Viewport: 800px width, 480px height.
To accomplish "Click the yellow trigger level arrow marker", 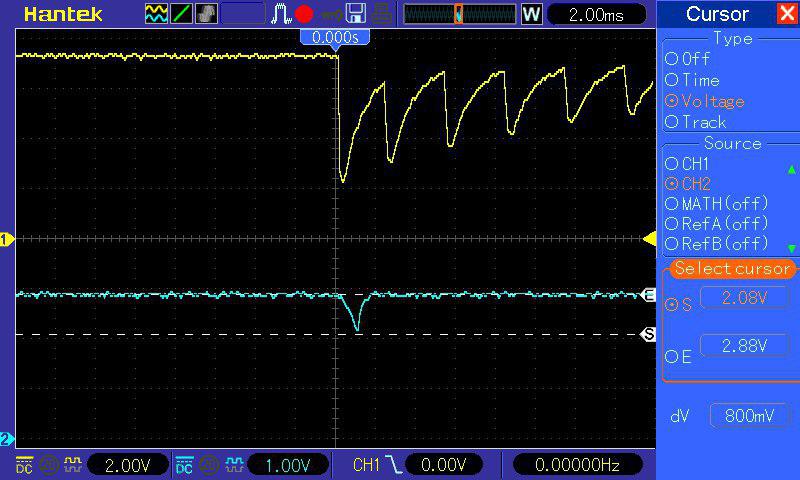I will point(649,239).
